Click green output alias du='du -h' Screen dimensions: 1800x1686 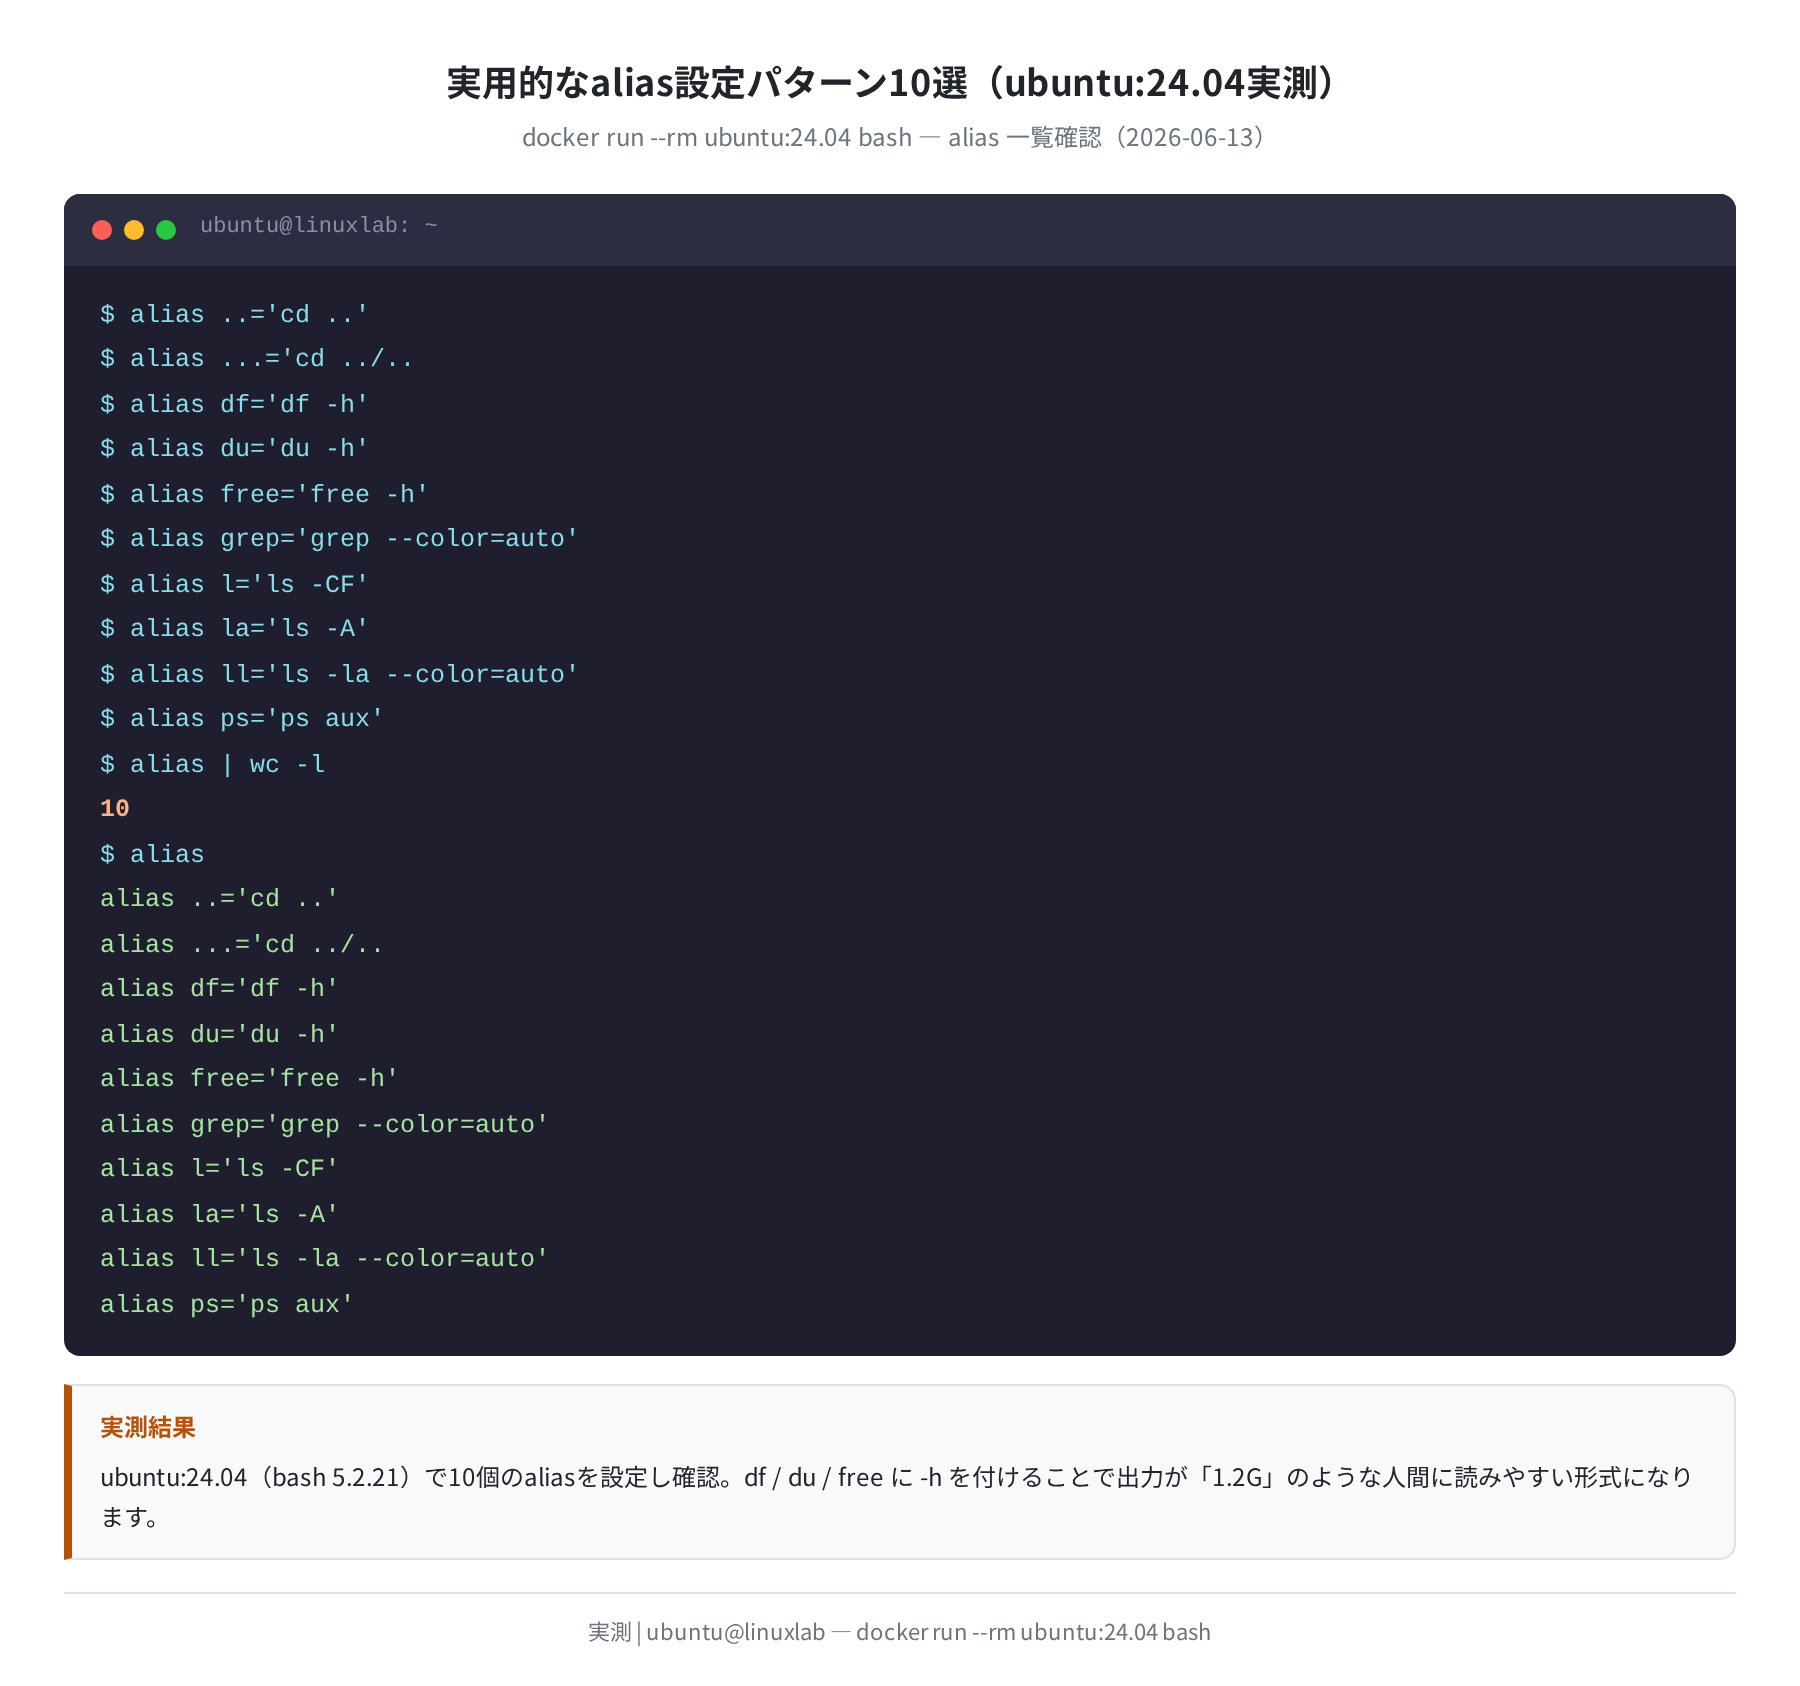(x=220, y=1034)
